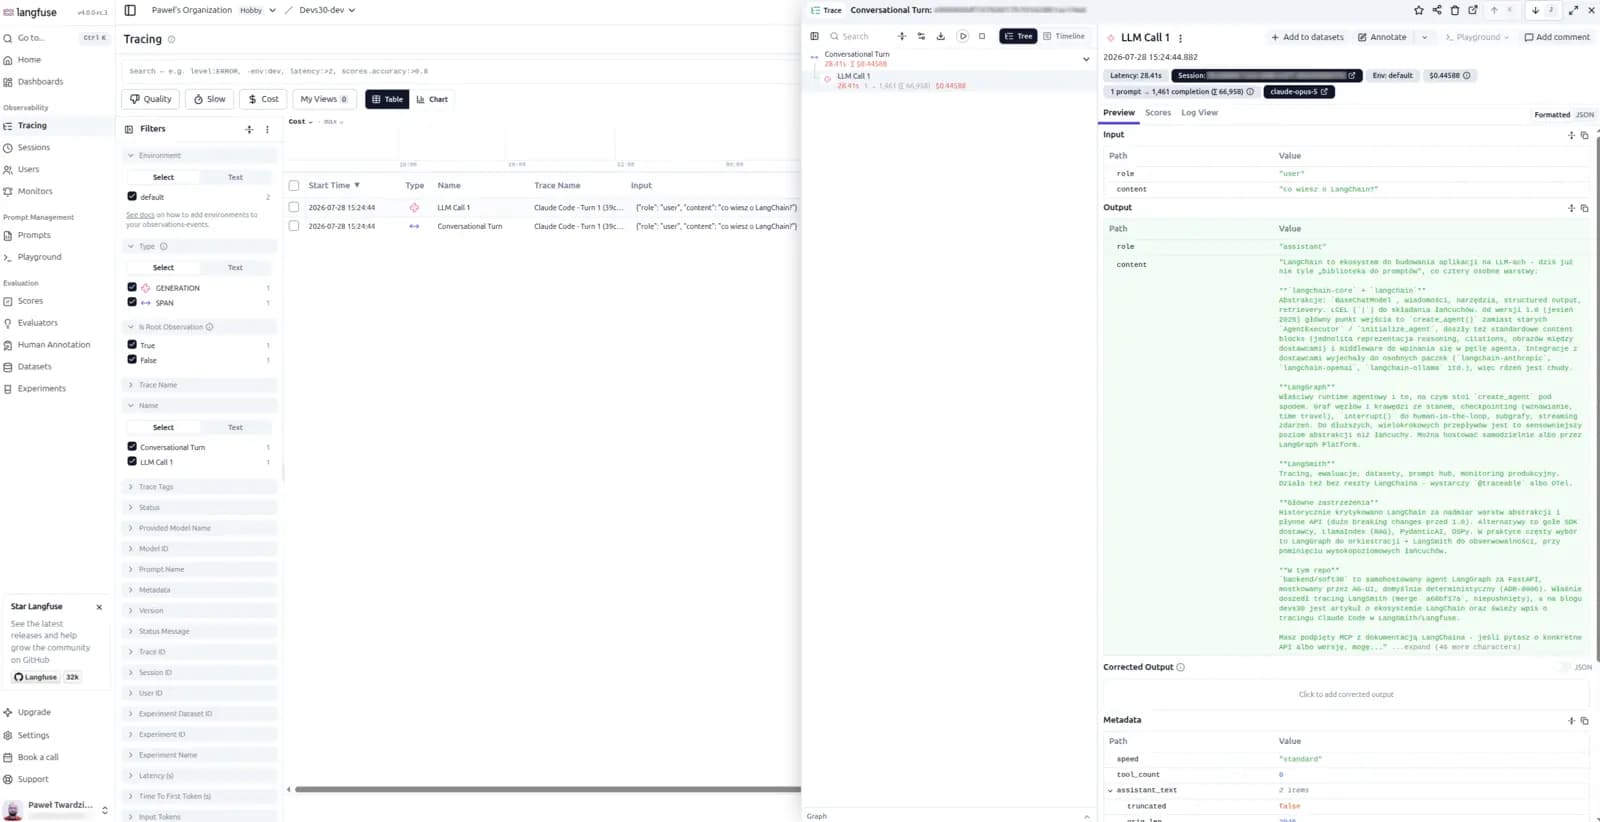
Task: Click the share trace icon
Action: click(x=1436, y=10)
